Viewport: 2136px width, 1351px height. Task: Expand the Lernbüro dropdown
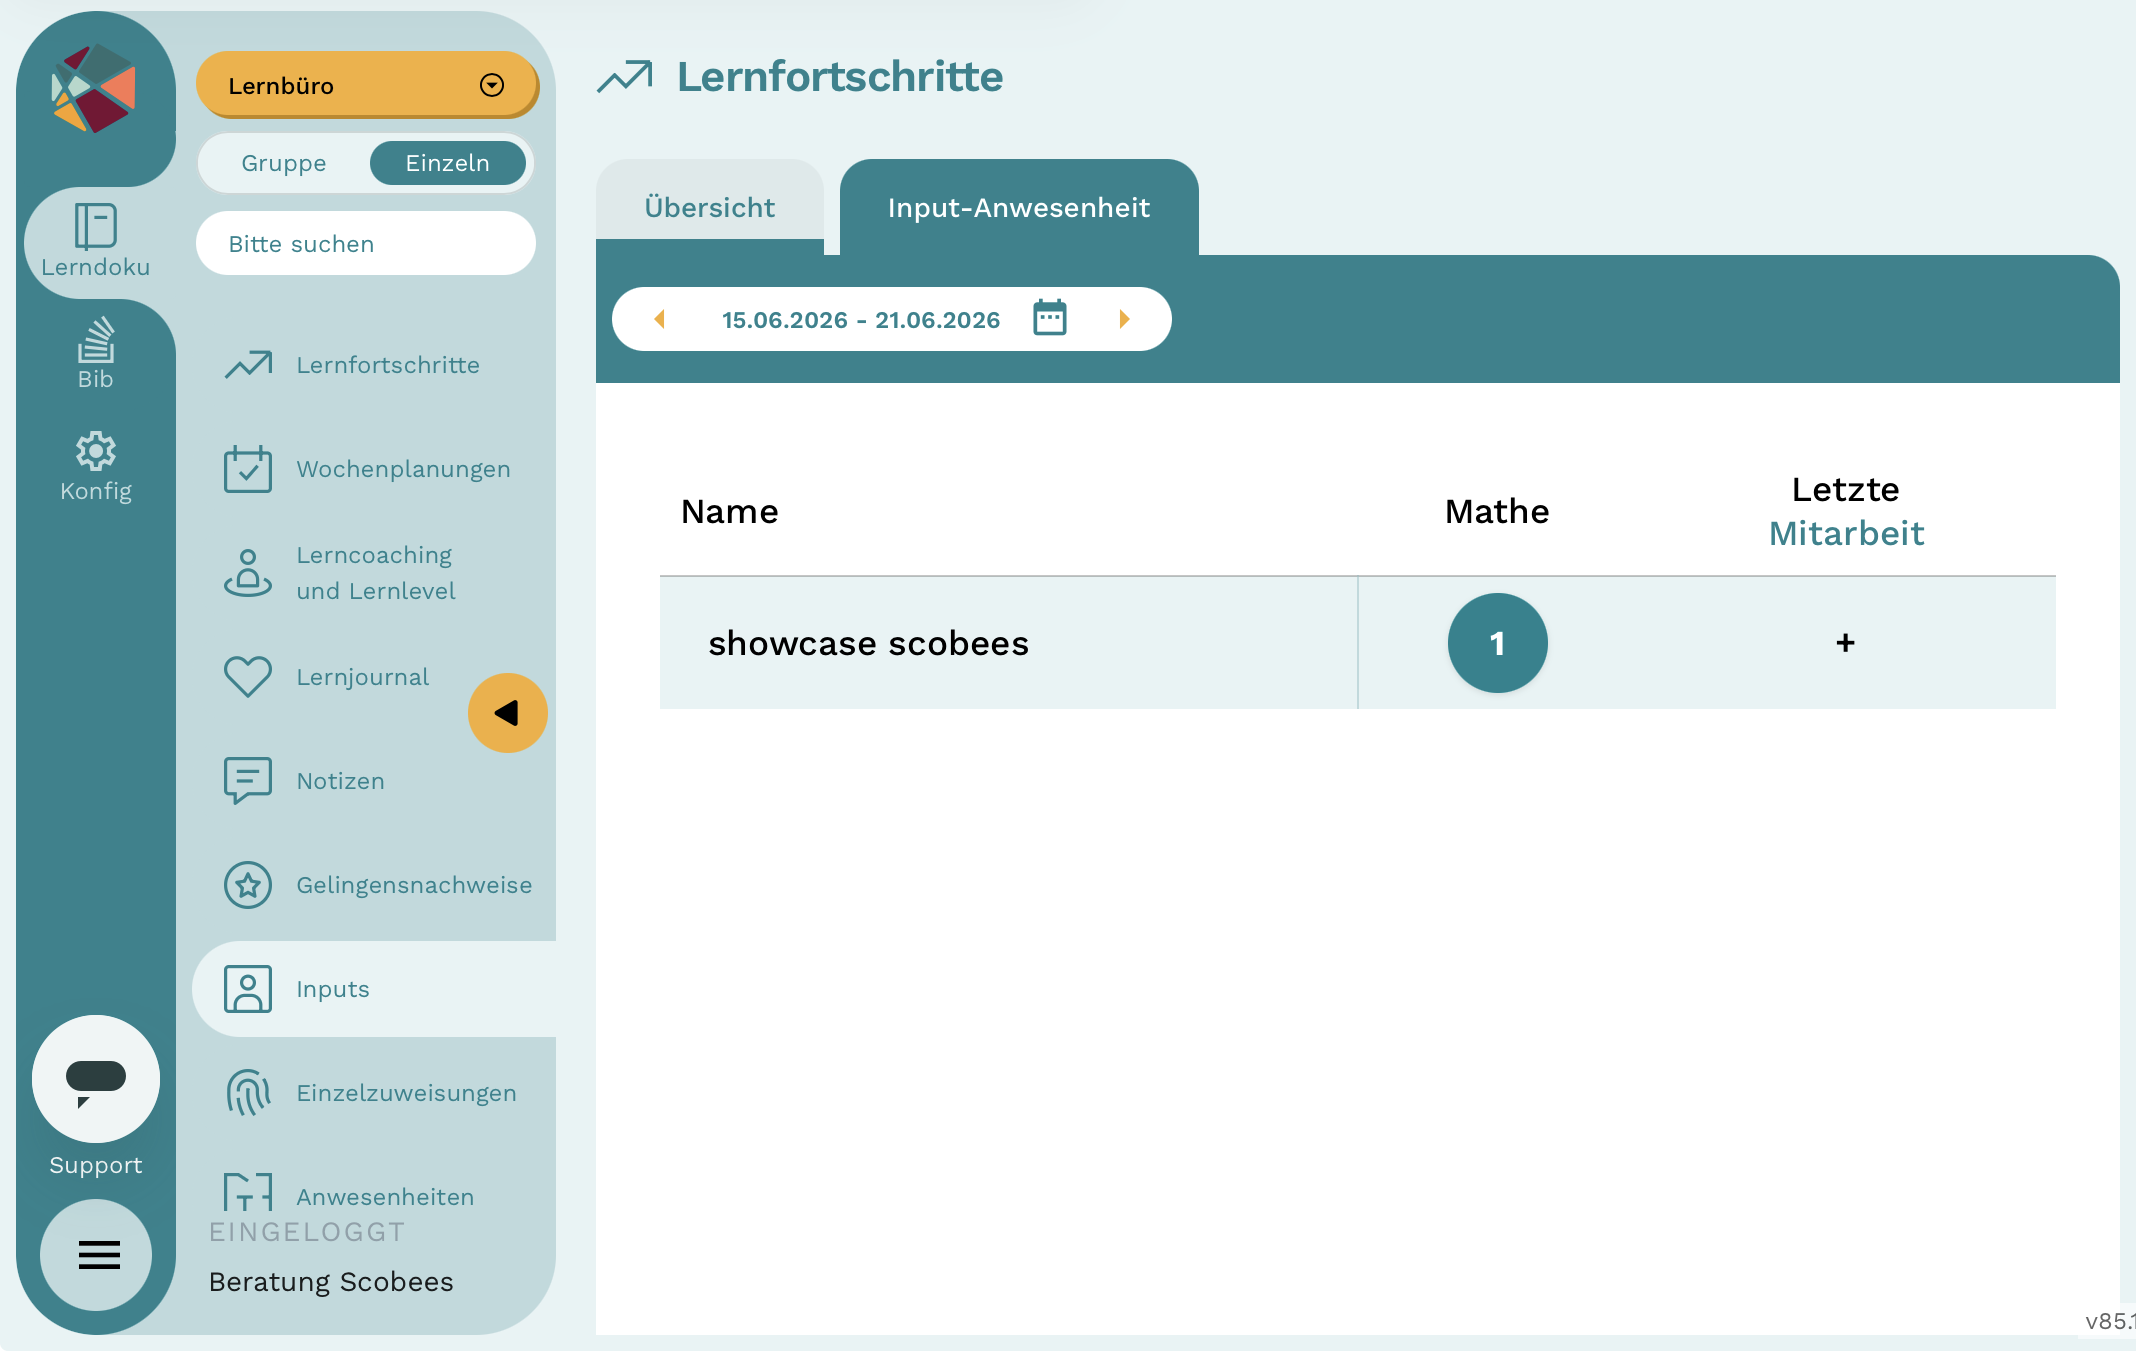coord(367,85)
